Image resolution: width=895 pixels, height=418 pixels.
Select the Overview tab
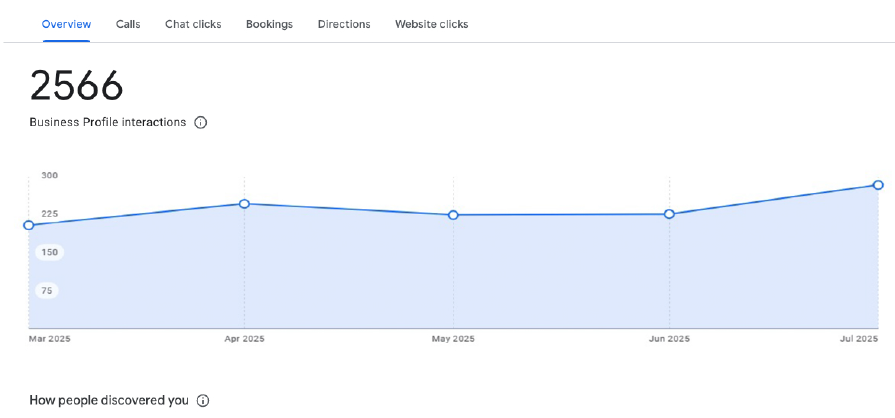(x=66, y=24)
